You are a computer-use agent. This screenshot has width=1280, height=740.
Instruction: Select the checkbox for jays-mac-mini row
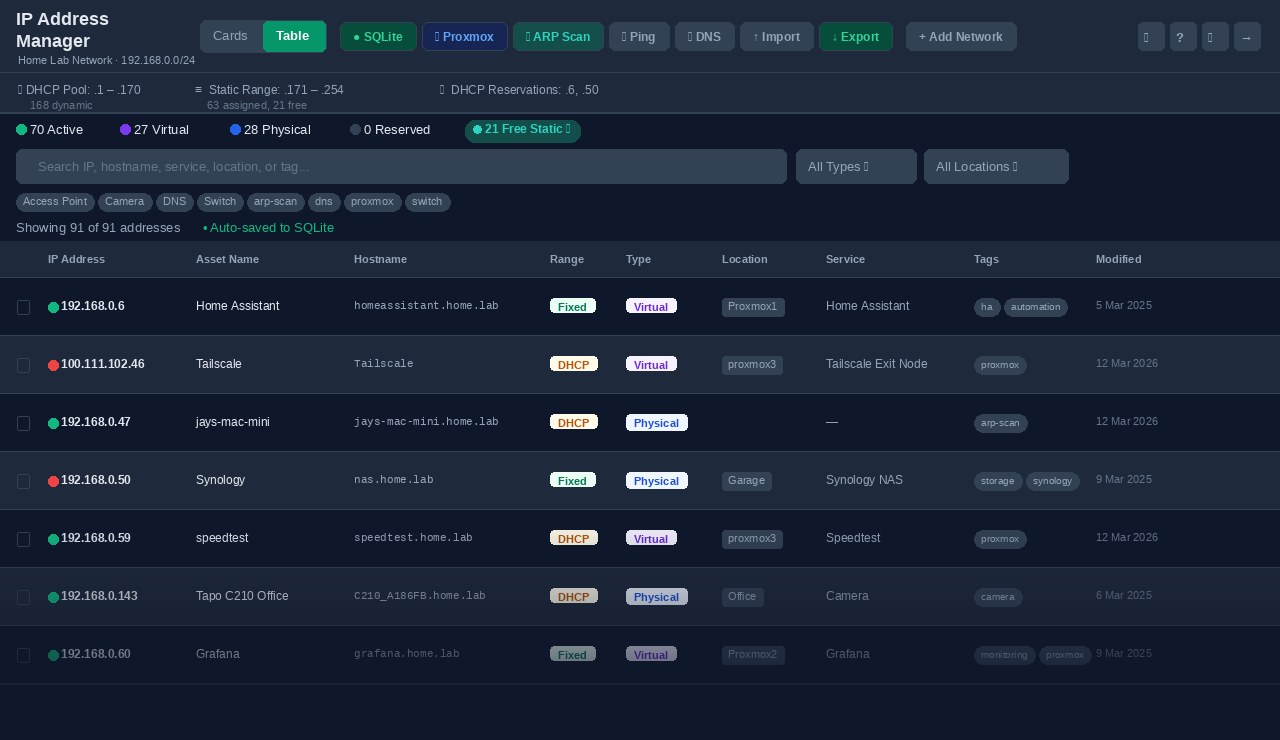click(x=23, y=423)
